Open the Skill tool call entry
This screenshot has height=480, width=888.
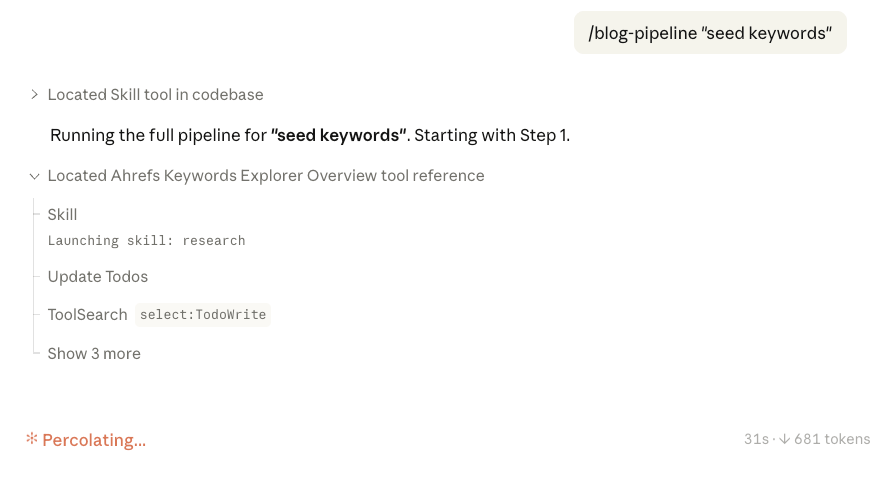[x=62, y=215]
